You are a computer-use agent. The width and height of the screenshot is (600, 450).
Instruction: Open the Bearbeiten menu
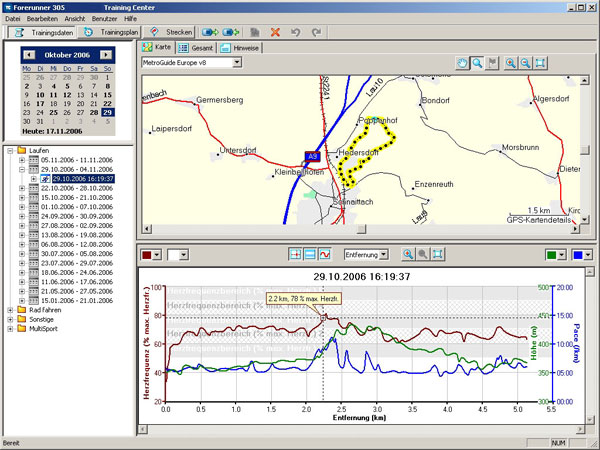click(x=42, y=19)
